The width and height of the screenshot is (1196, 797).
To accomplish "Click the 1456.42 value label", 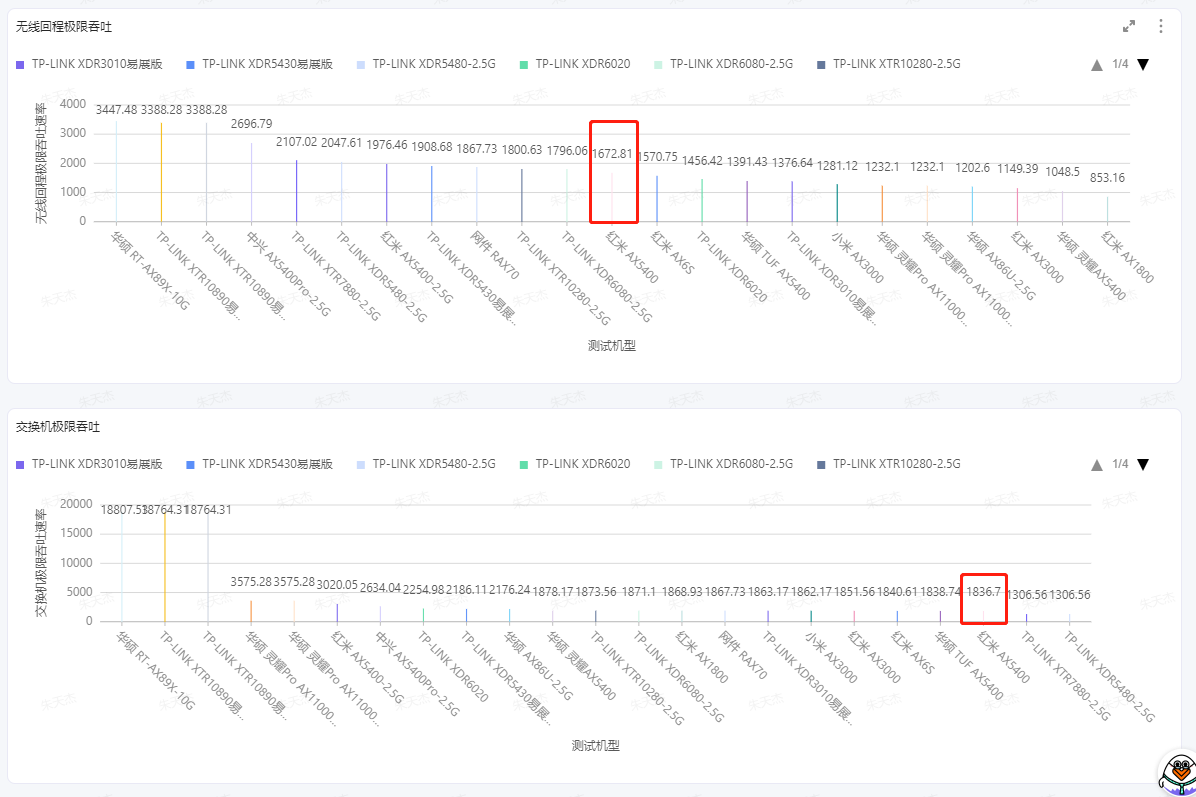I will pos(702,161).
